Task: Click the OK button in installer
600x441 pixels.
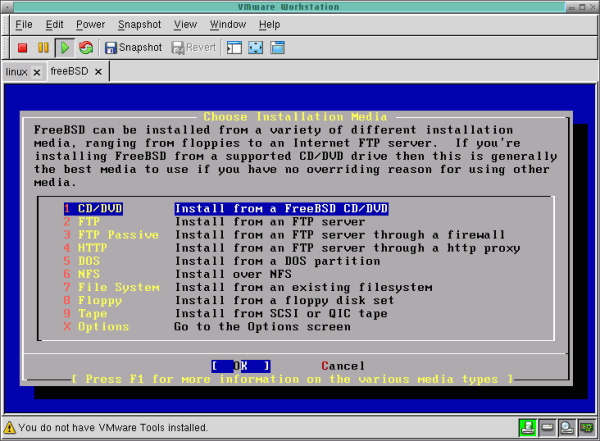Action: point(241,366)
